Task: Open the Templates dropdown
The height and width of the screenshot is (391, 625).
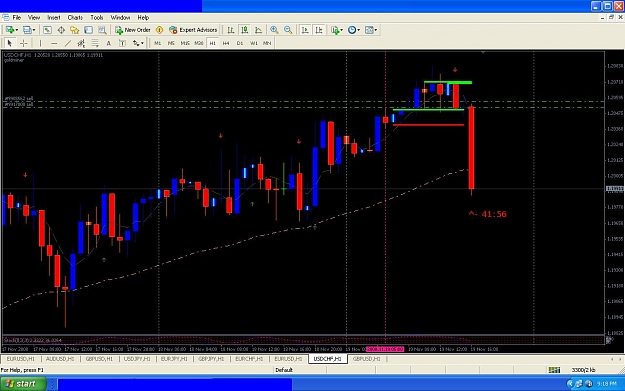Action: (x=371, y=30)
